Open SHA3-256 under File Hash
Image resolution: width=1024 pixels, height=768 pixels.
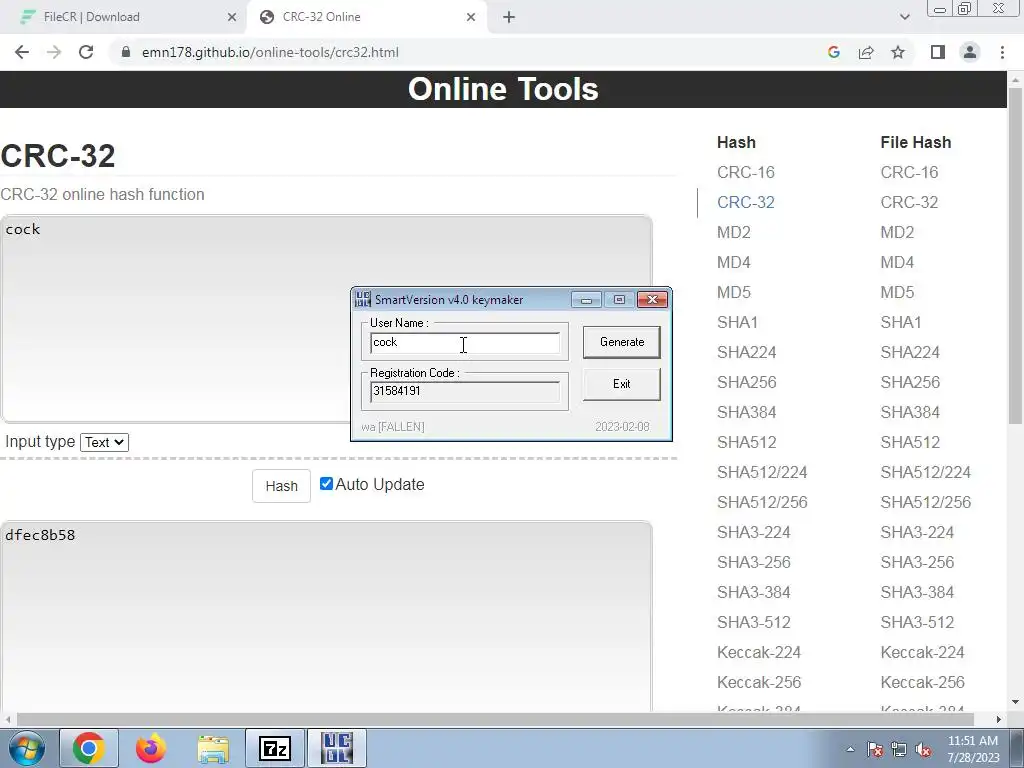pyautogui.click(x=917, y=562)
